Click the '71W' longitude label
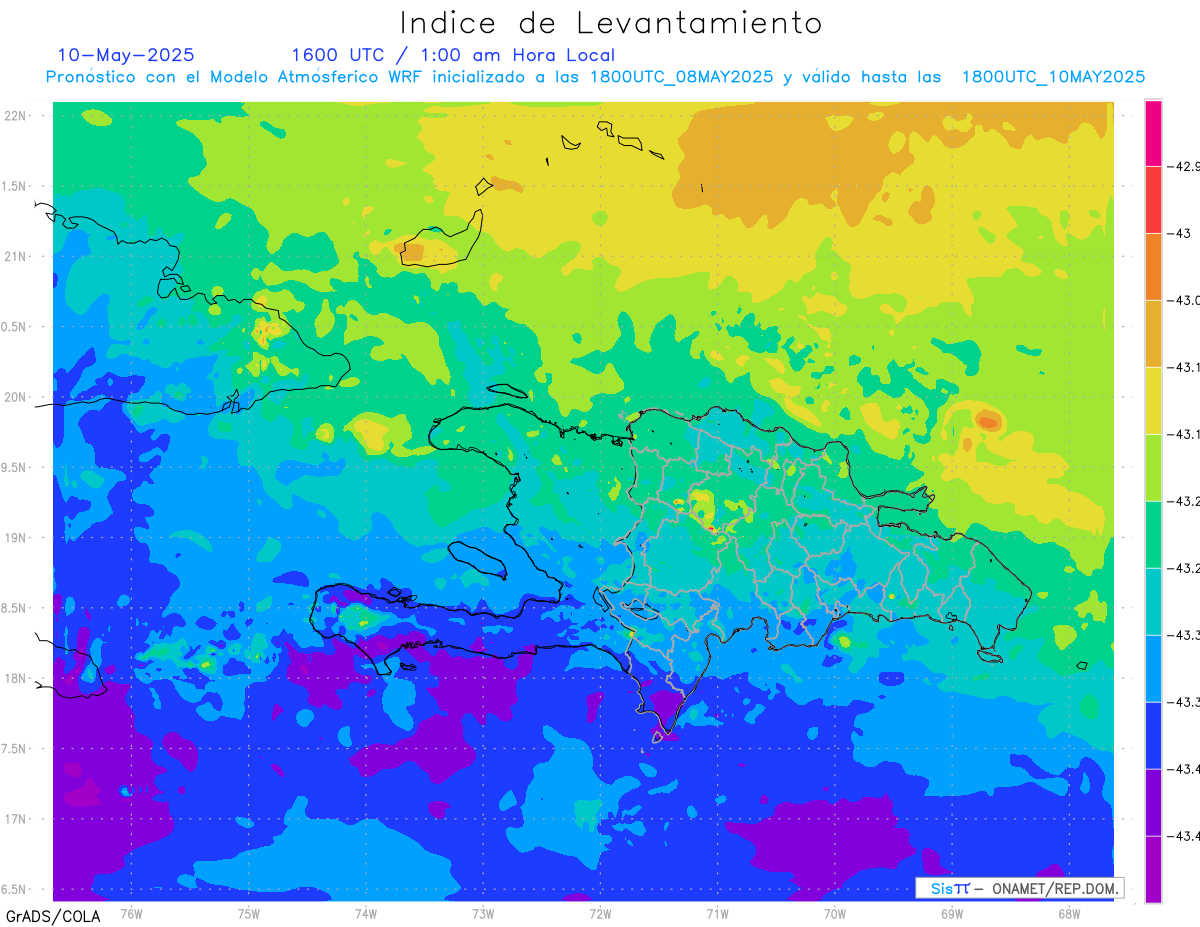Viewport: 1200px width, 927px height. [717, 913]
